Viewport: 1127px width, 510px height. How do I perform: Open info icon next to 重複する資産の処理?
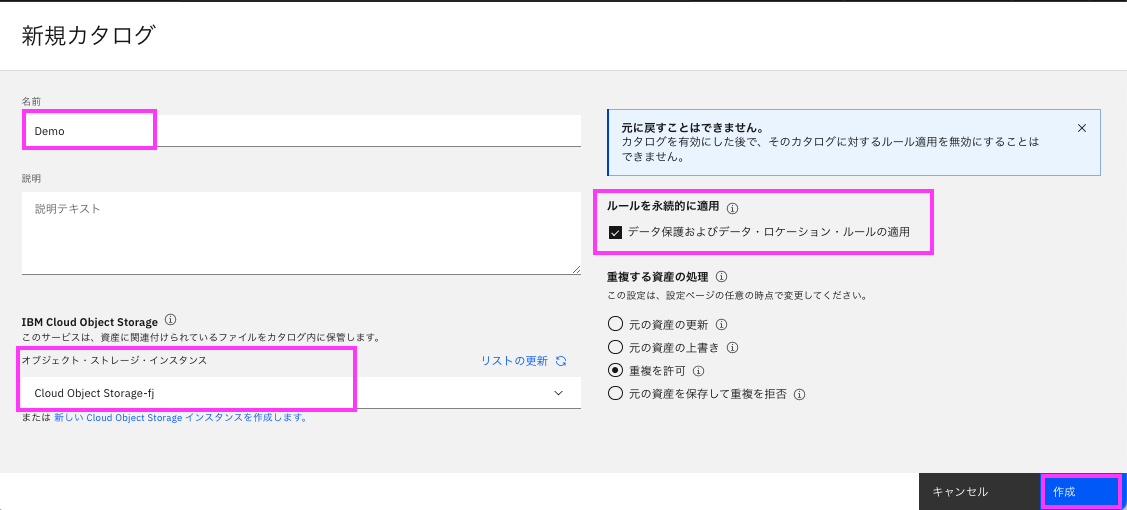pyautogui.click(x=722, y=276)
